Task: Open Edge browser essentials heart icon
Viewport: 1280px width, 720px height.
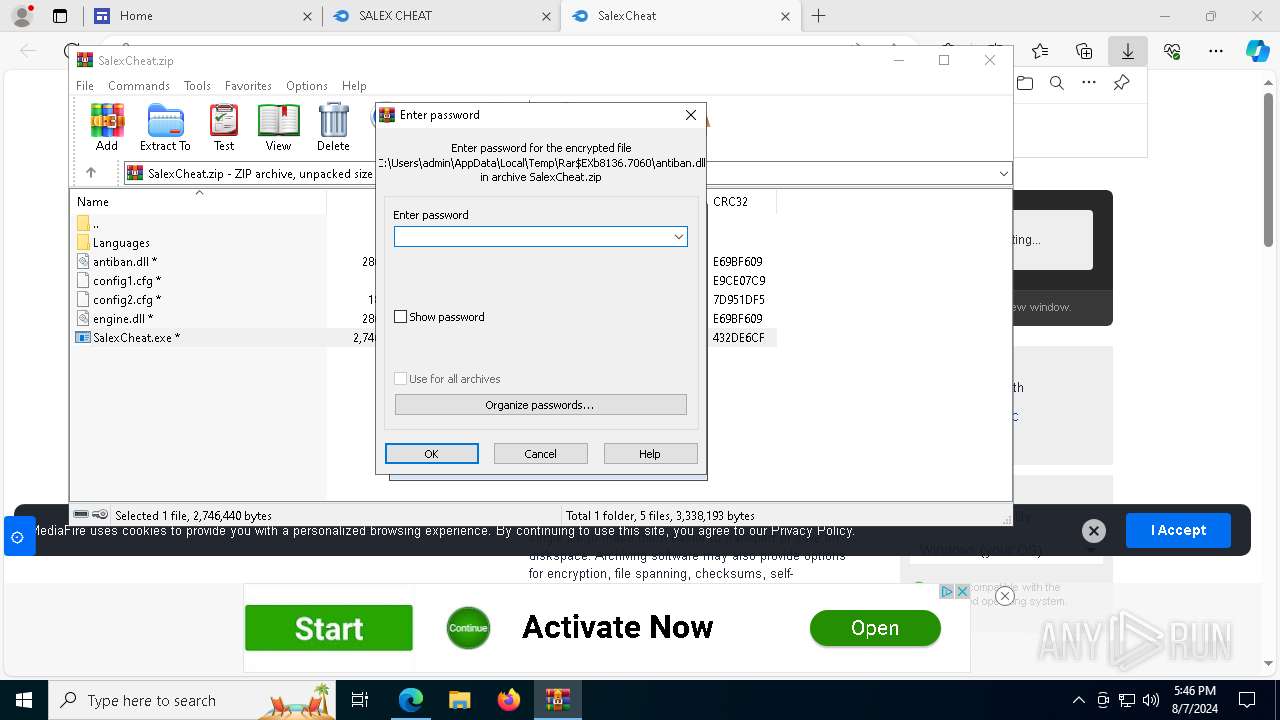Action: pyautogui.click(x=1172, y=51)
